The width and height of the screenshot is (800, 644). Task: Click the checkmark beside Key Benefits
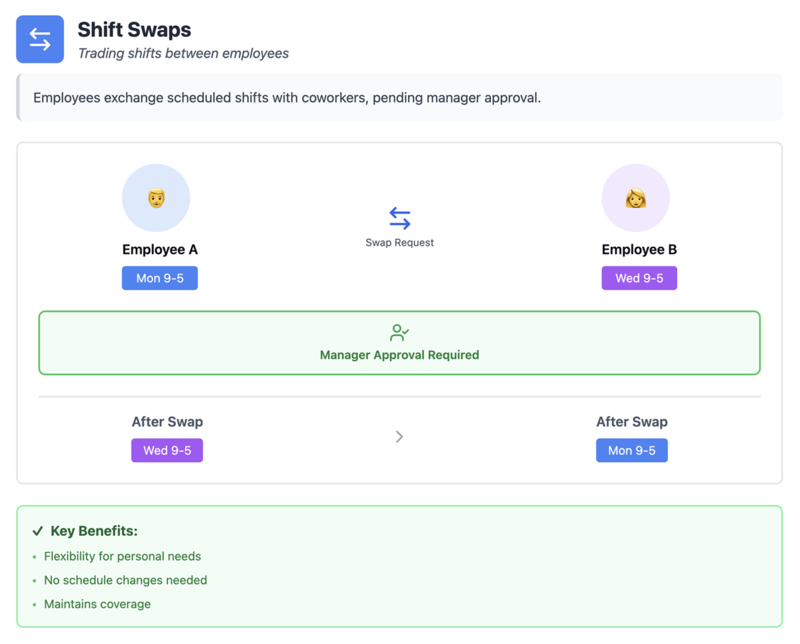[40, 532]
